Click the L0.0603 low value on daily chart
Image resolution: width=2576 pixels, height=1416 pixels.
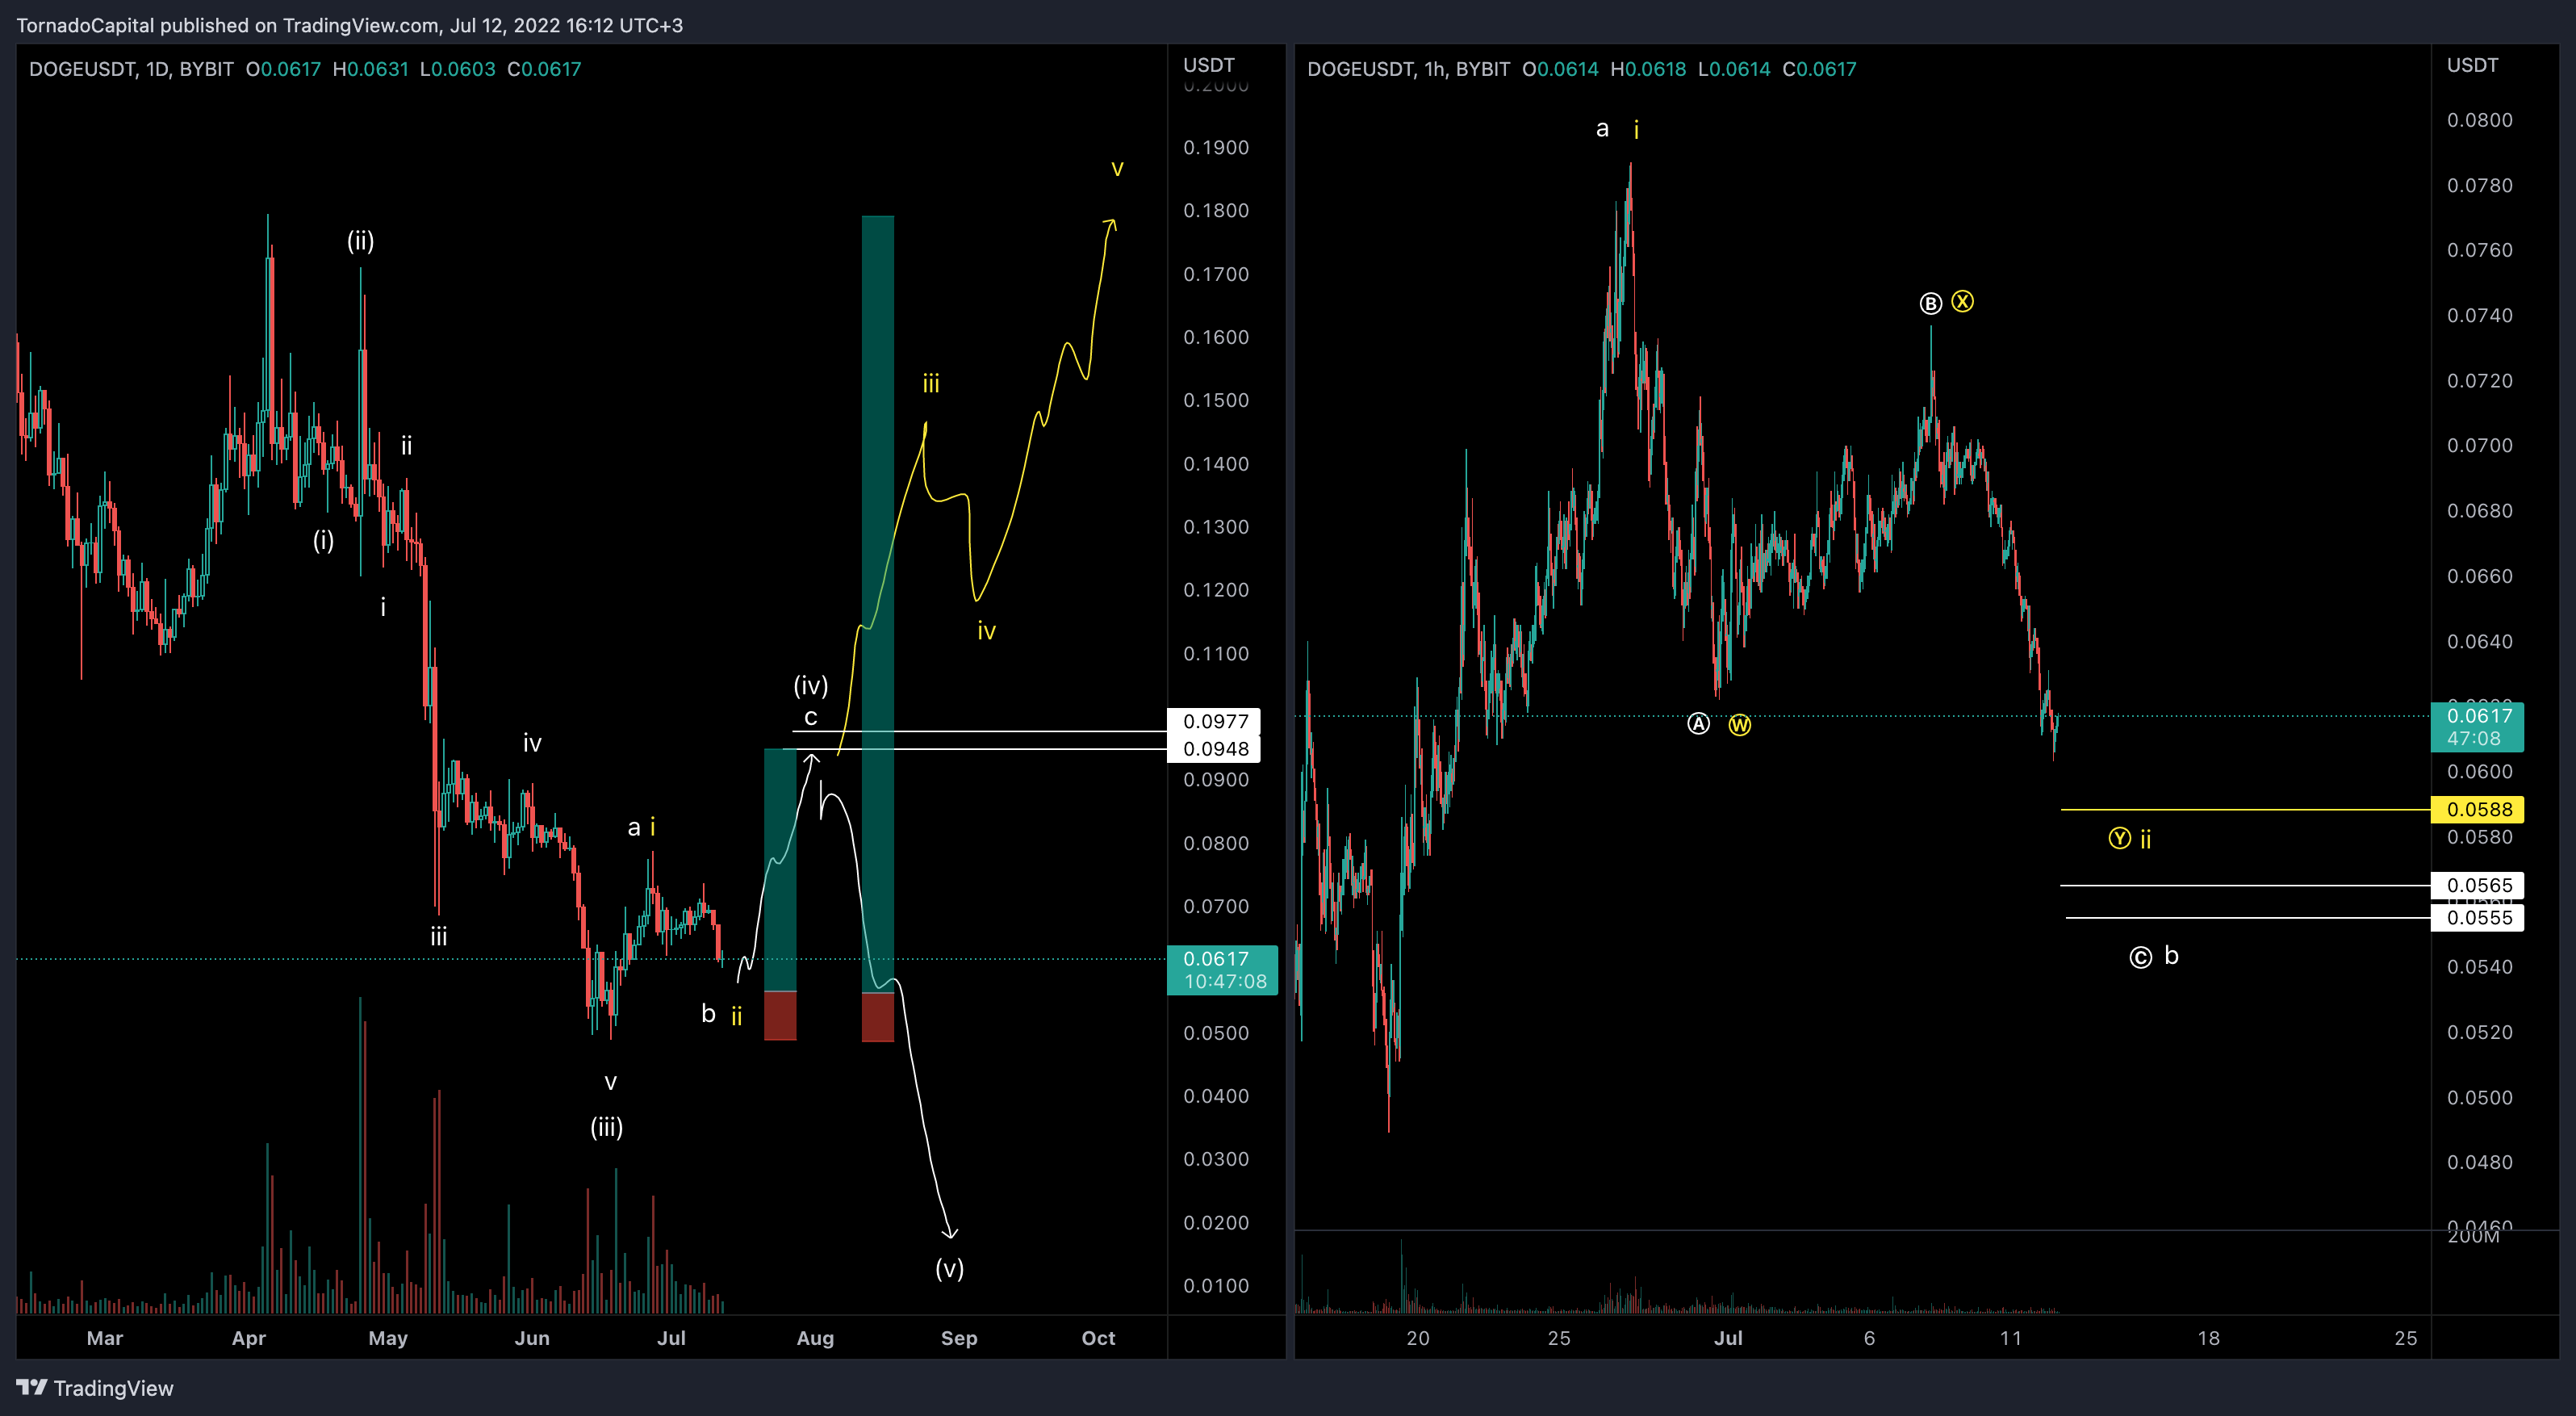pyautogui.click(x=457, y=69)
